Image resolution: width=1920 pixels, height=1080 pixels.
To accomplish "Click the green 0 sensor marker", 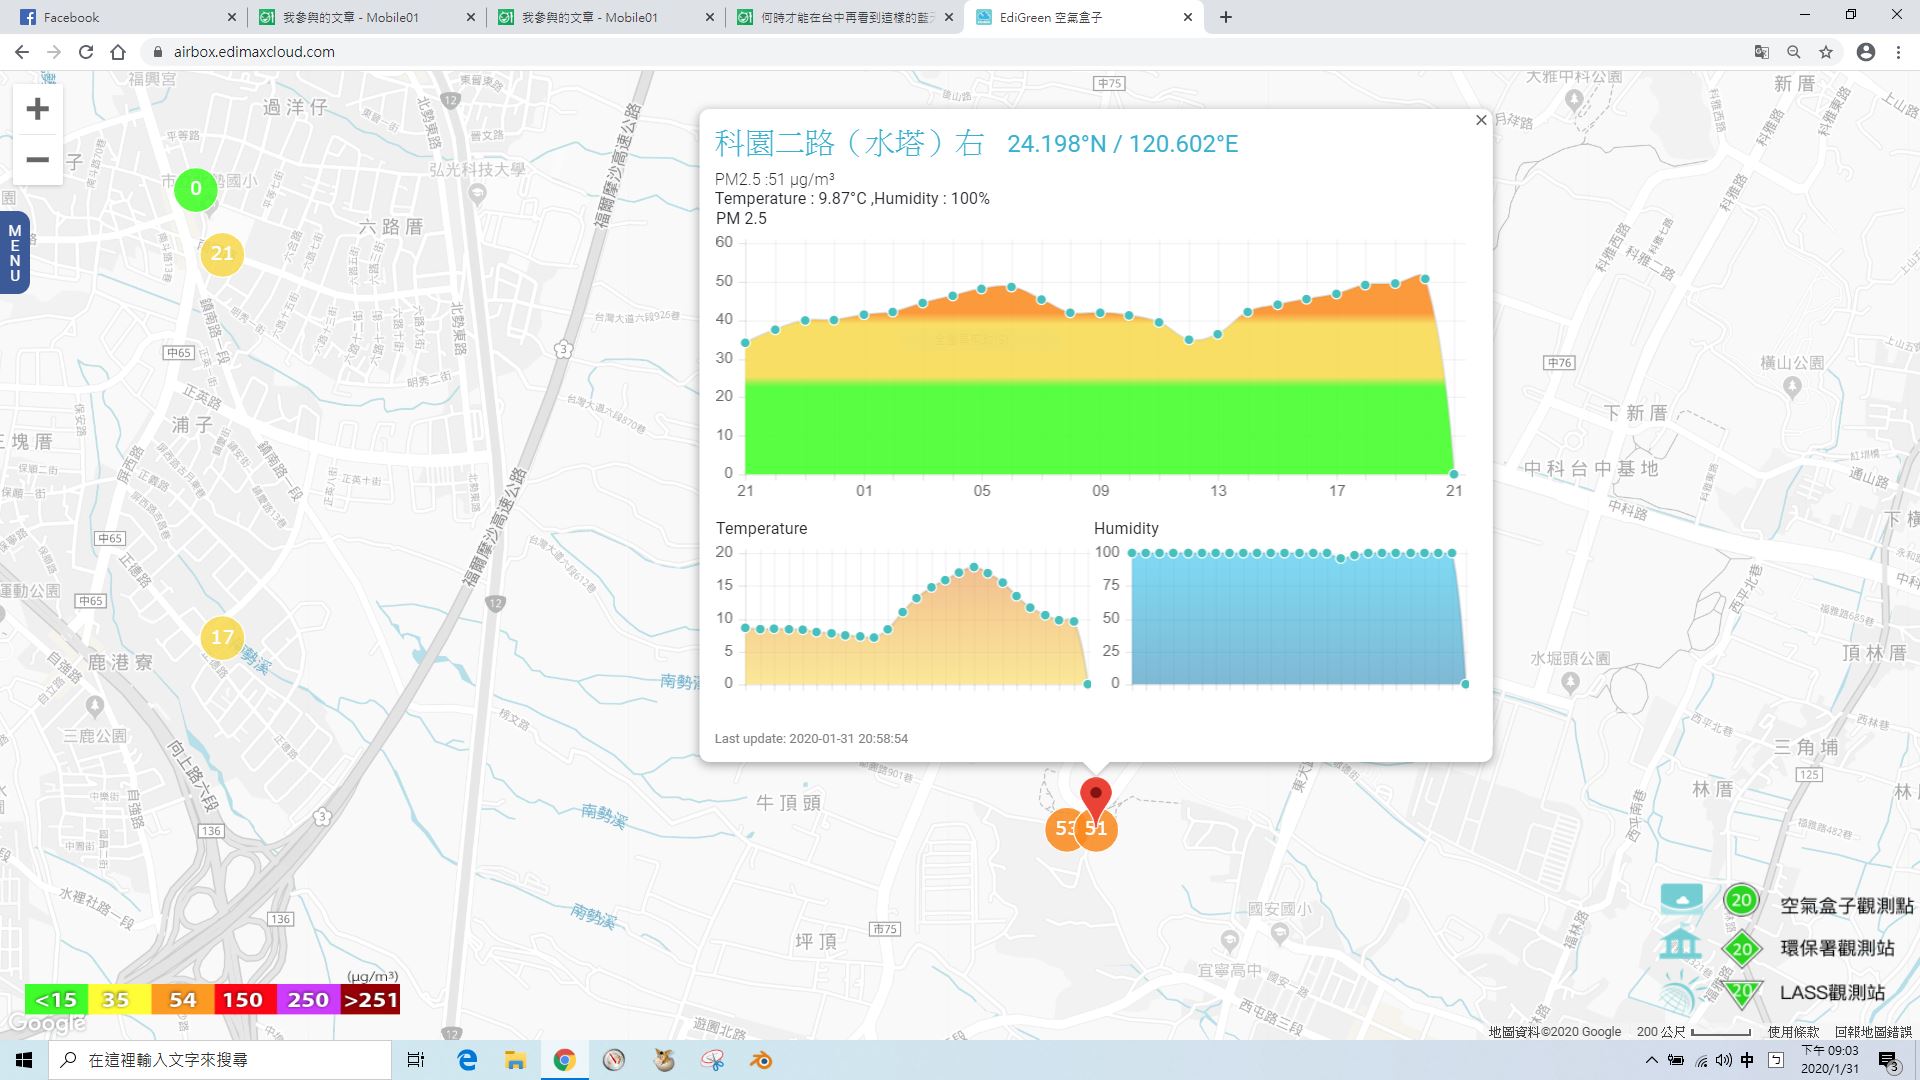I will point(195,189).
